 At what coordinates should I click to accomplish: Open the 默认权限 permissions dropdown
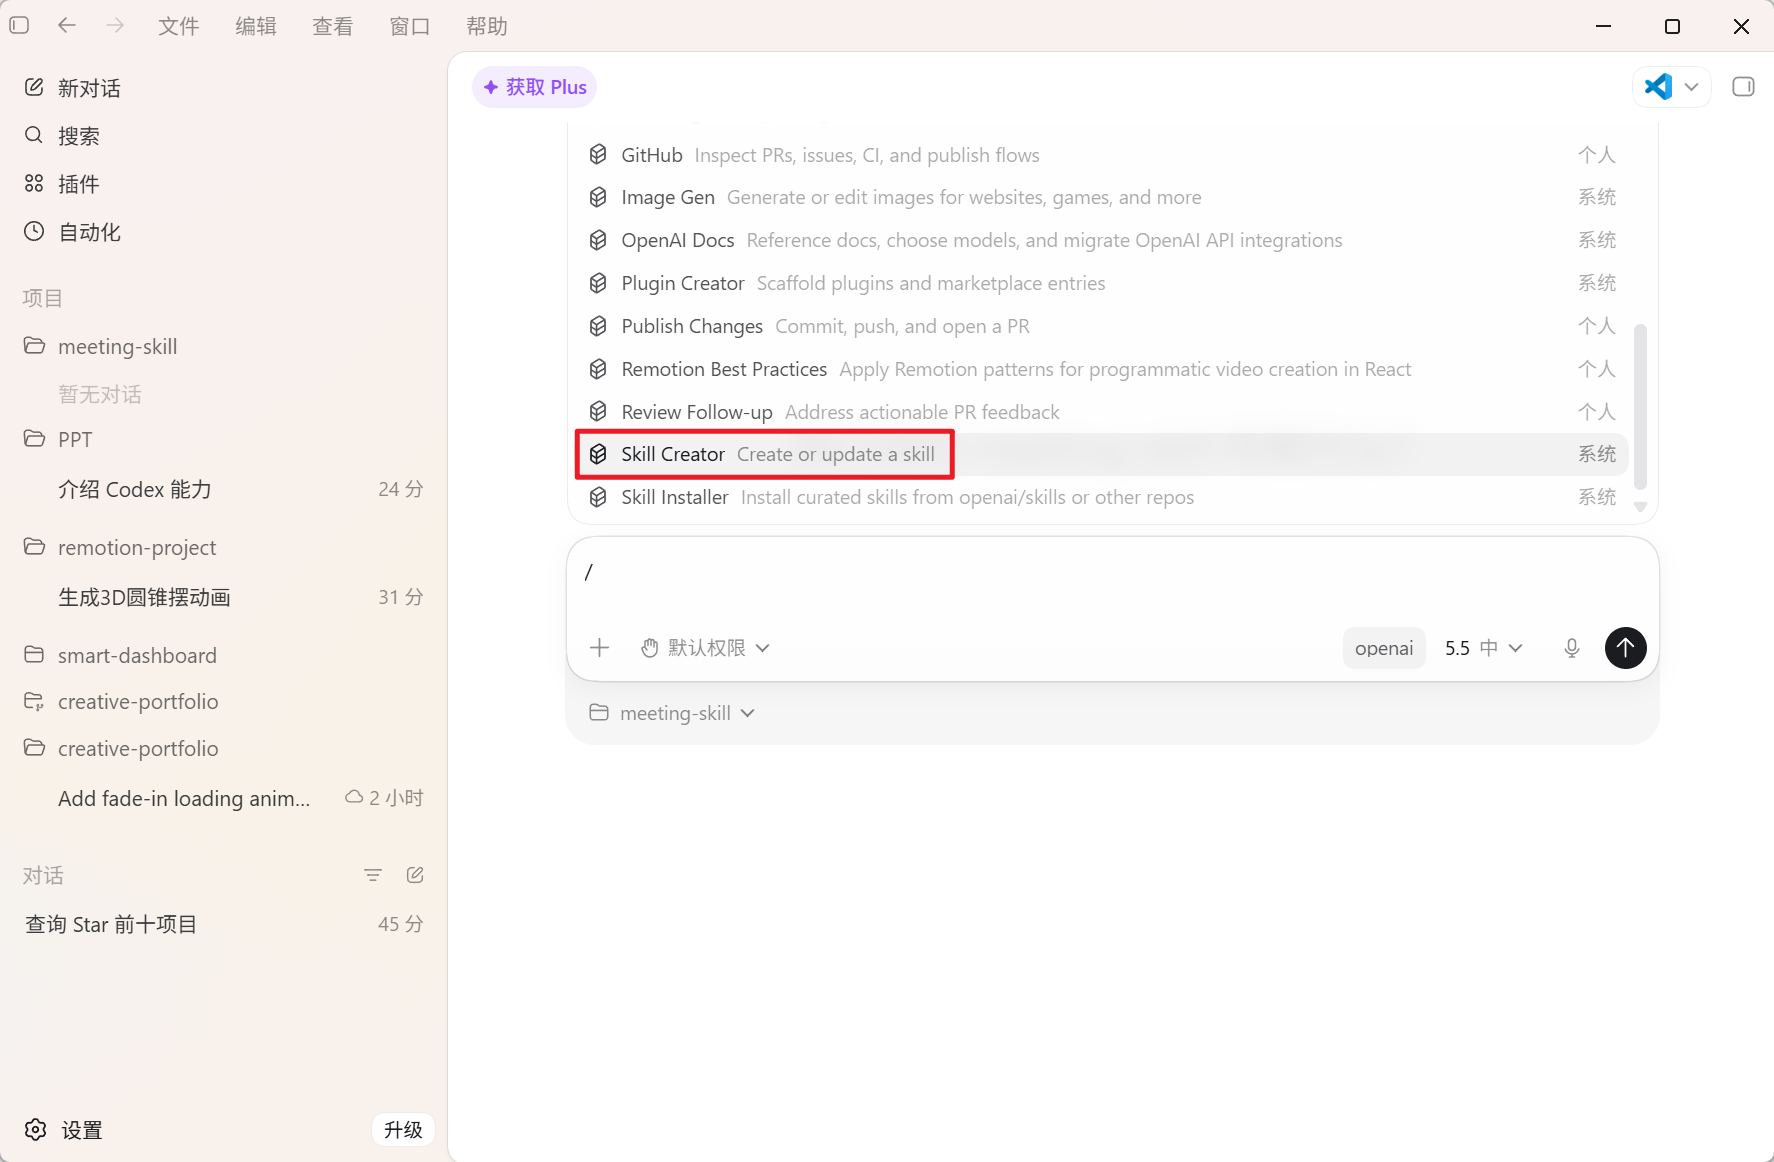(705, 648)
